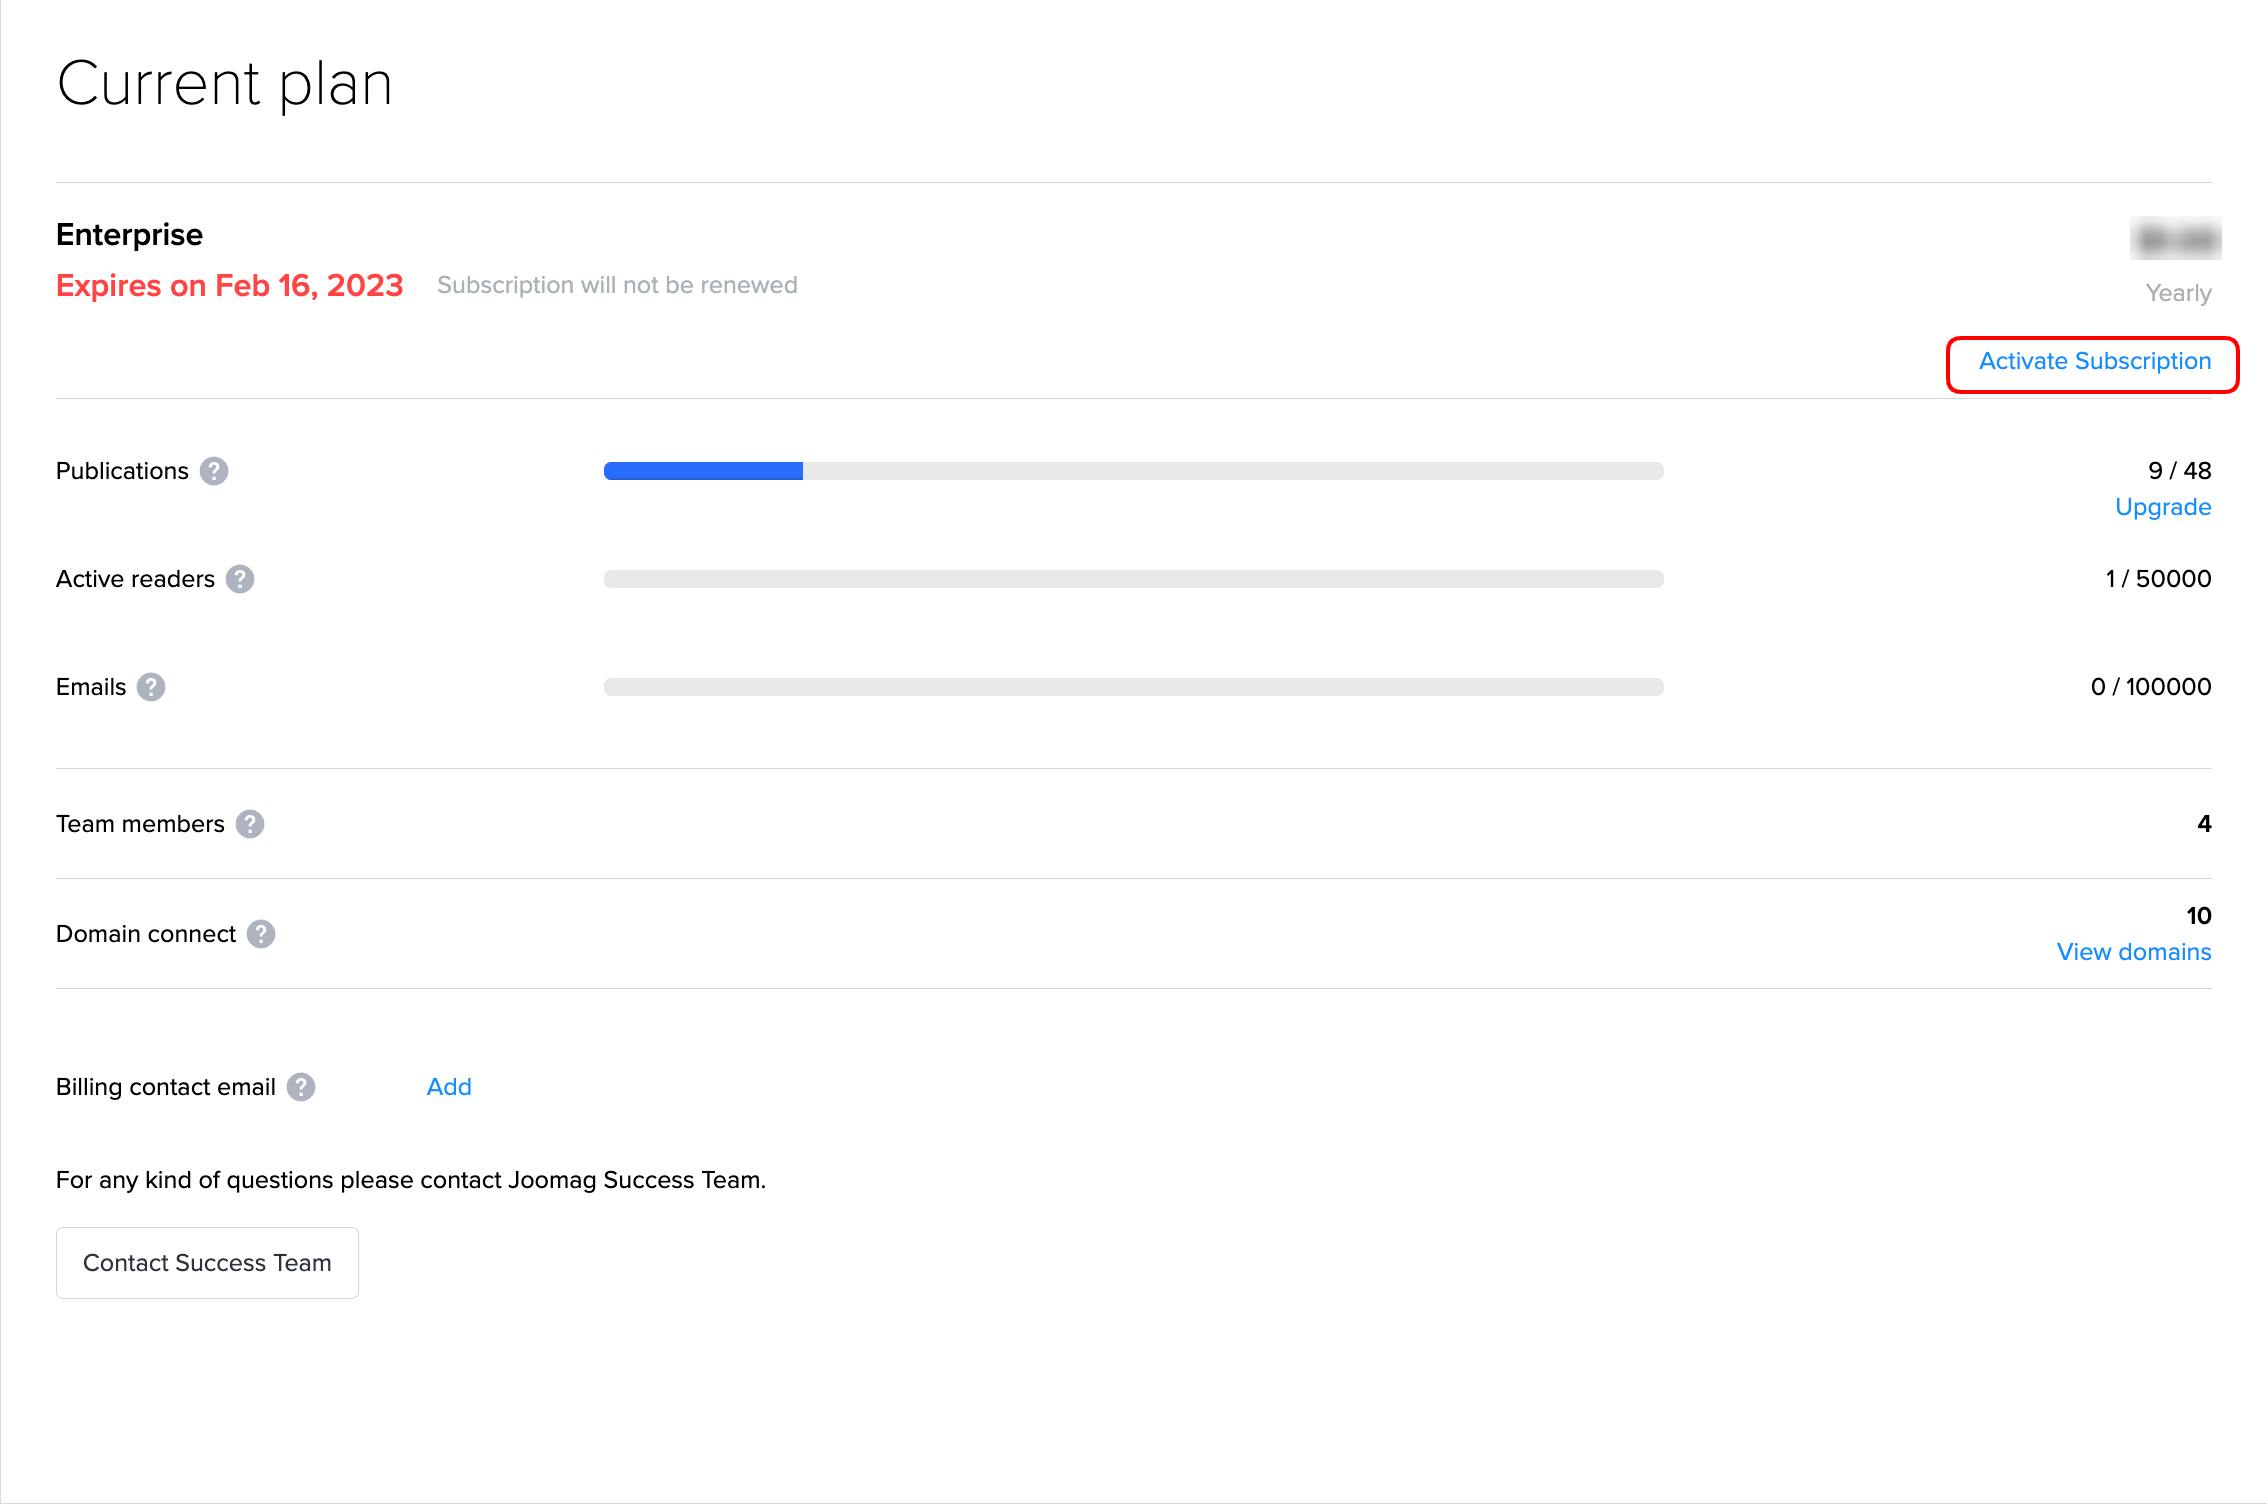Click the Emails help question mark icon
2268x1505 pixels.
click(151, 687)
